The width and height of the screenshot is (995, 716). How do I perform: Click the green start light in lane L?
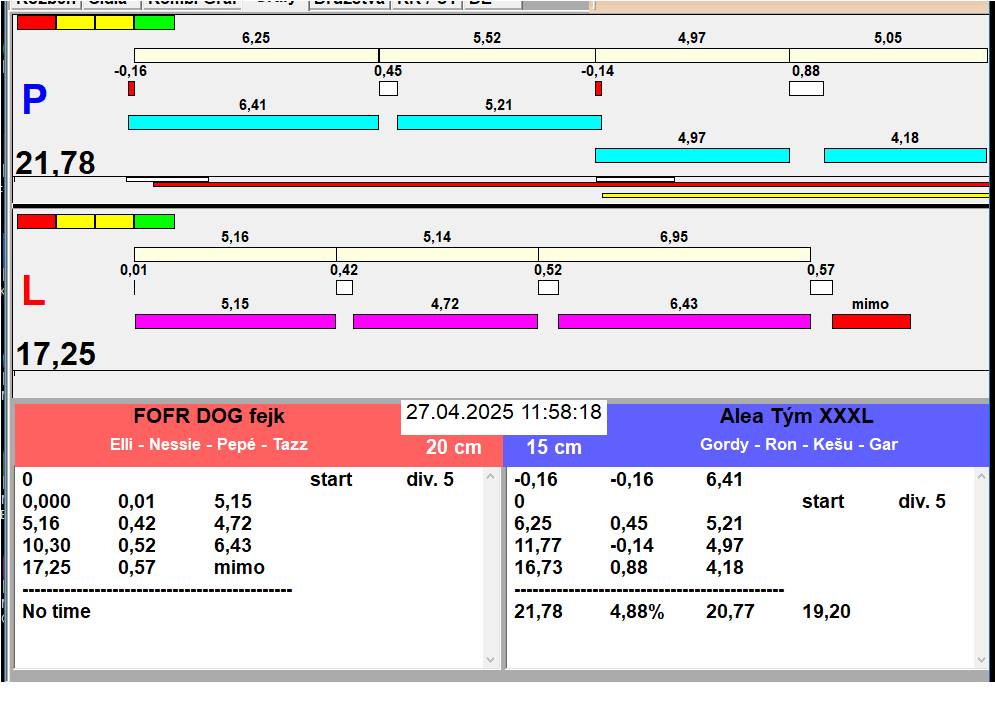point(154,221)
